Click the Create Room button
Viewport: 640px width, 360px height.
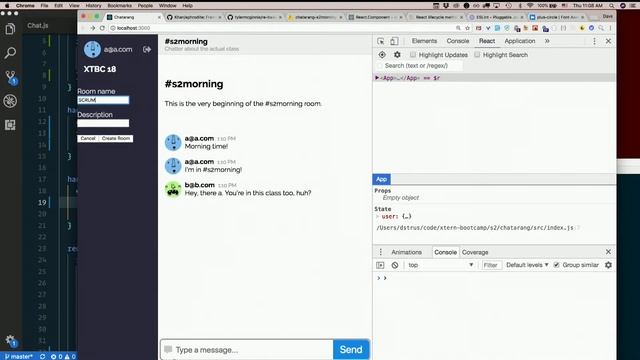tap(116, 138)
